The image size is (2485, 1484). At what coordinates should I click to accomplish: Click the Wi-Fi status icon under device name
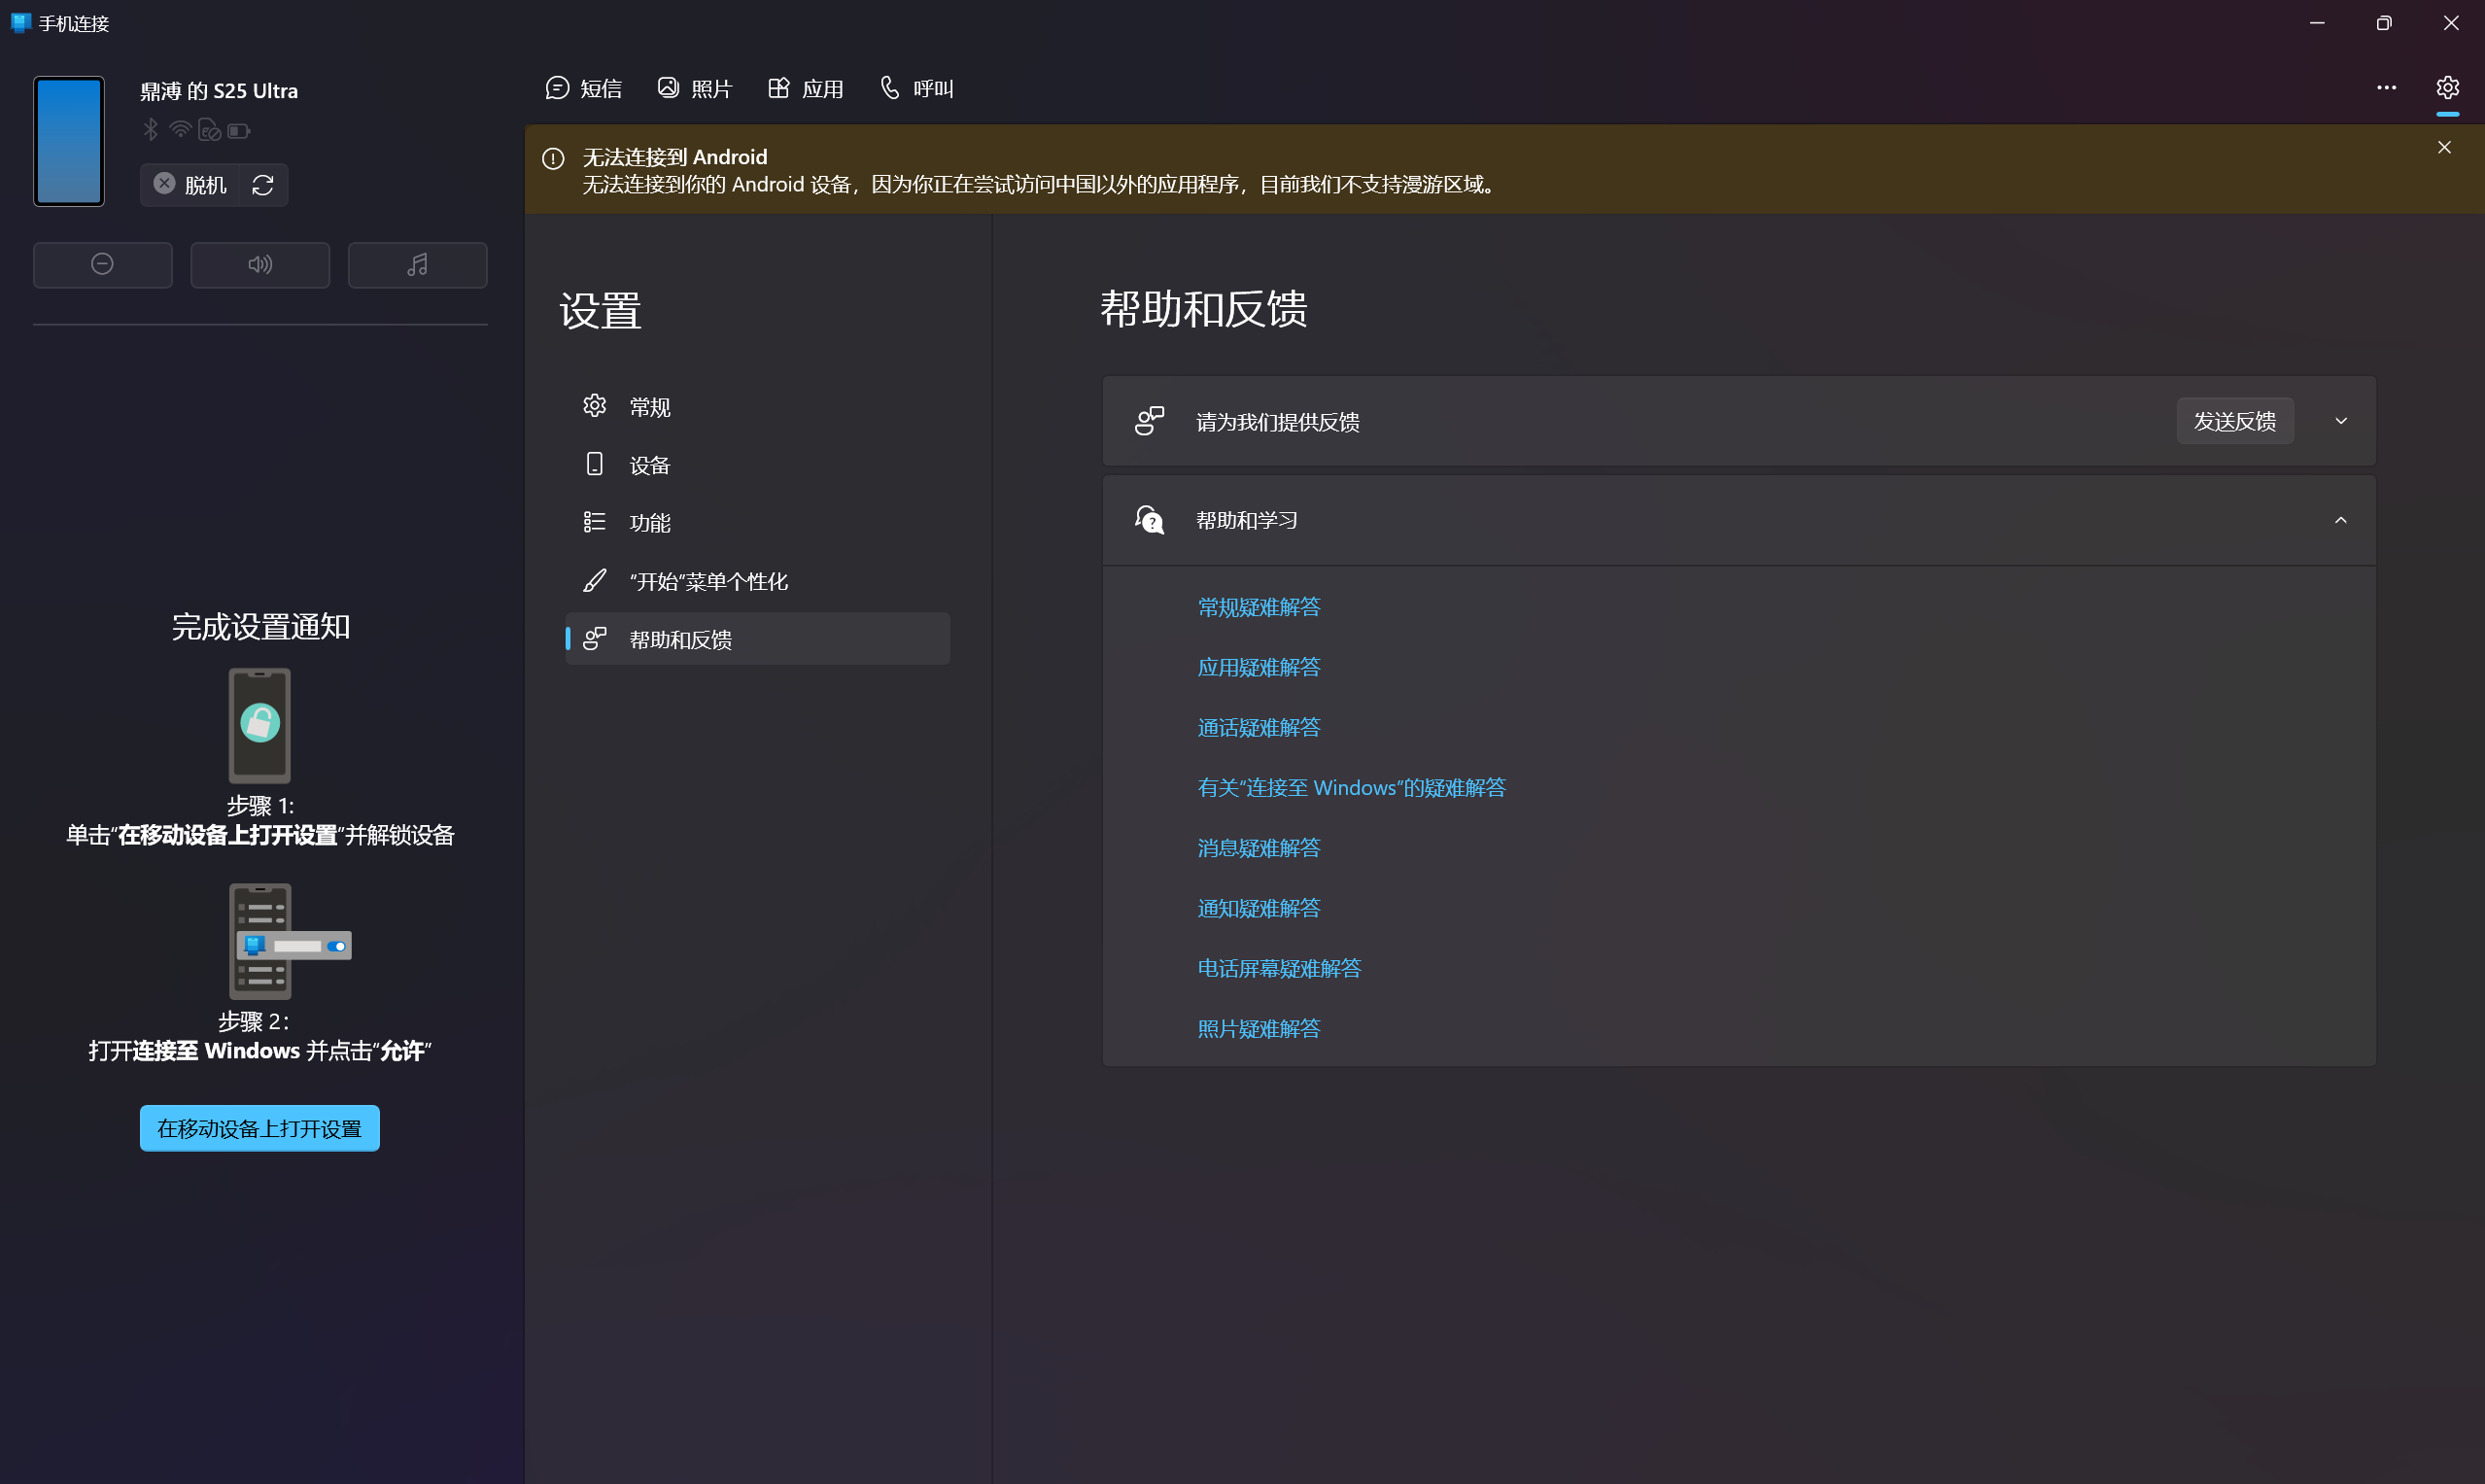pos(179,129)
